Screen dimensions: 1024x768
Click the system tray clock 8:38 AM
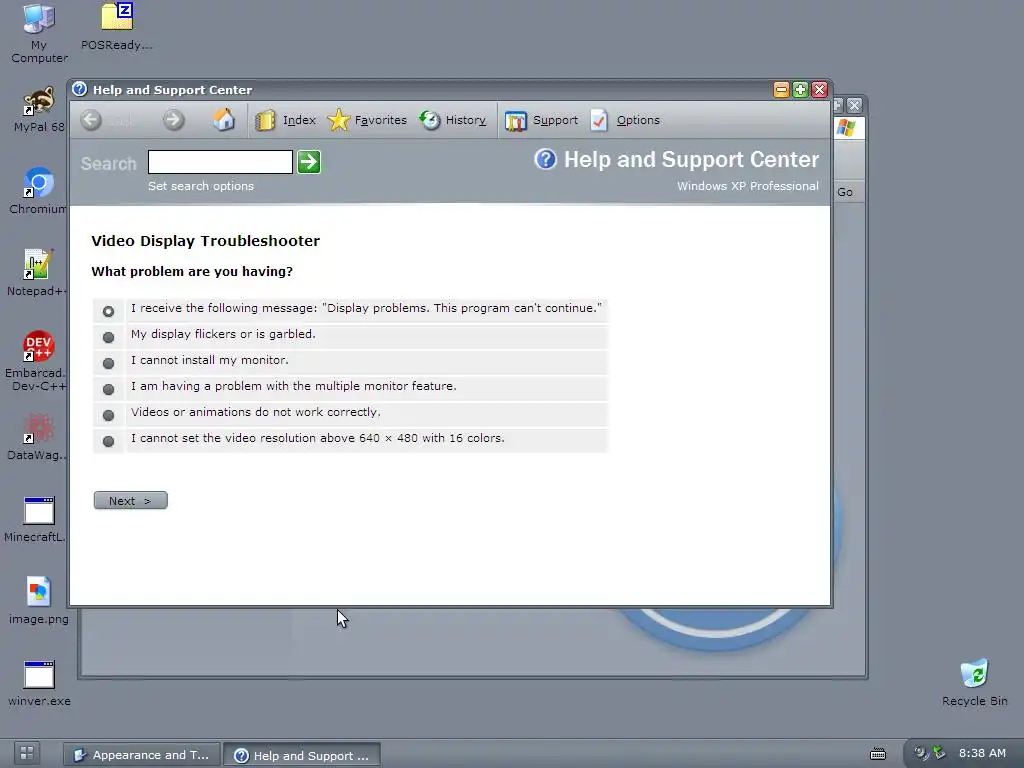(x=982, y=754)
